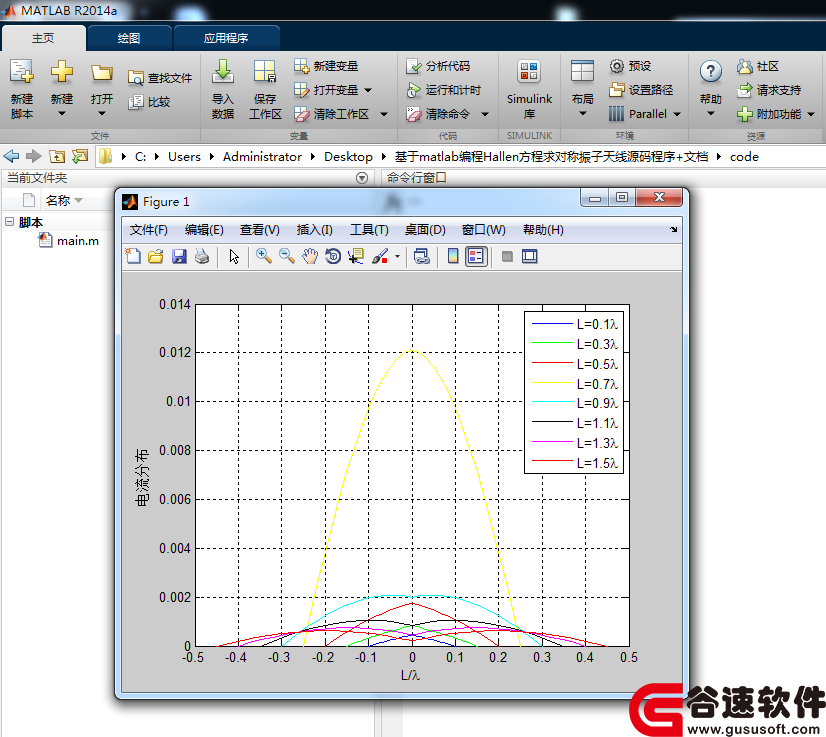Open 查看(V) menu in Figure 1

pyautogui.click(x=260, y=230)
